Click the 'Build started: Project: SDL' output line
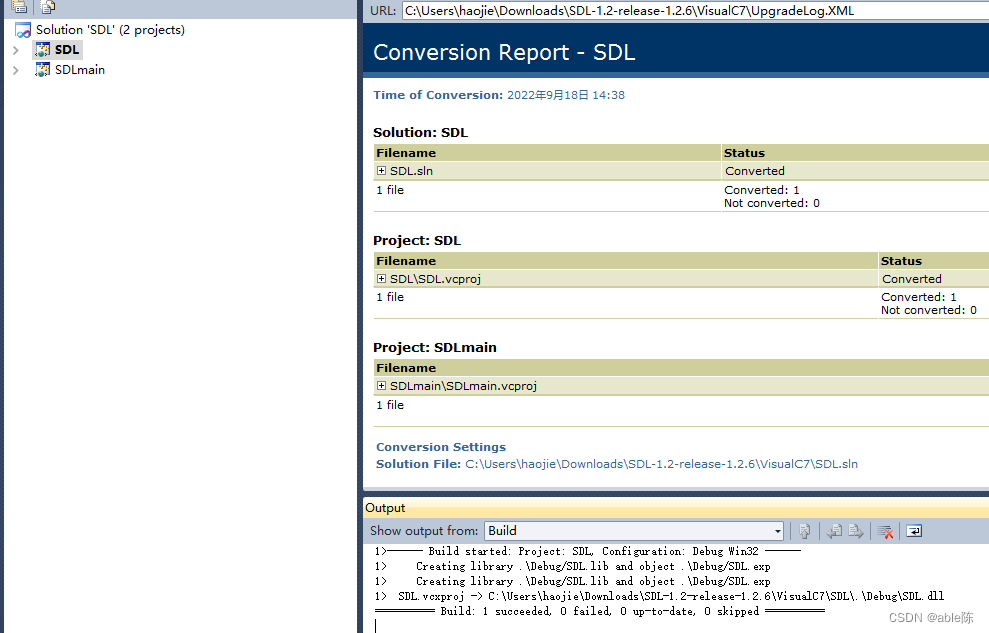 (x=587, y=551)
